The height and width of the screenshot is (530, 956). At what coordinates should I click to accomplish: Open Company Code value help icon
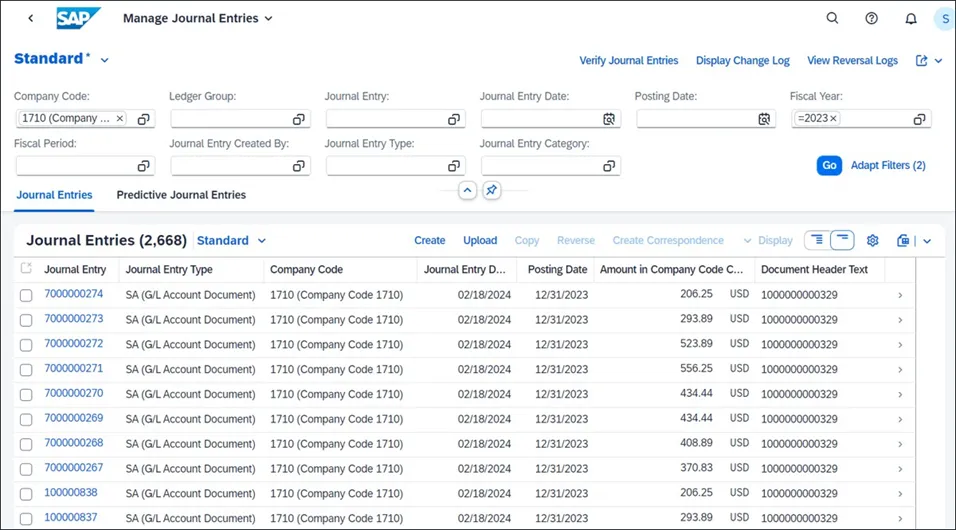point(144,119)
